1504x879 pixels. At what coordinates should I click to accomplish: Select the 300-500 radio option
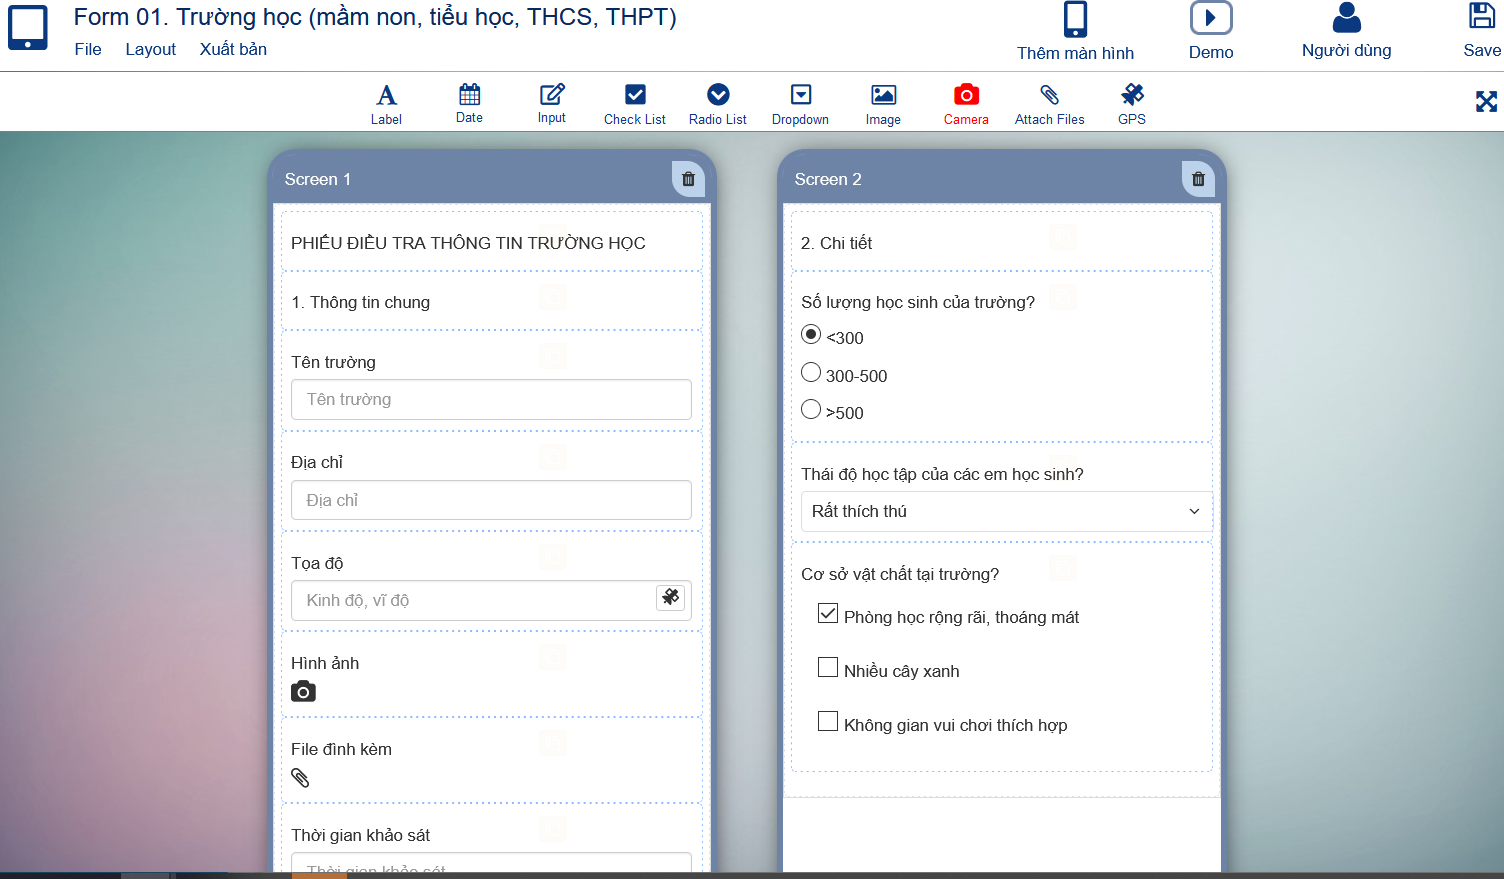(x=811, y=373)
